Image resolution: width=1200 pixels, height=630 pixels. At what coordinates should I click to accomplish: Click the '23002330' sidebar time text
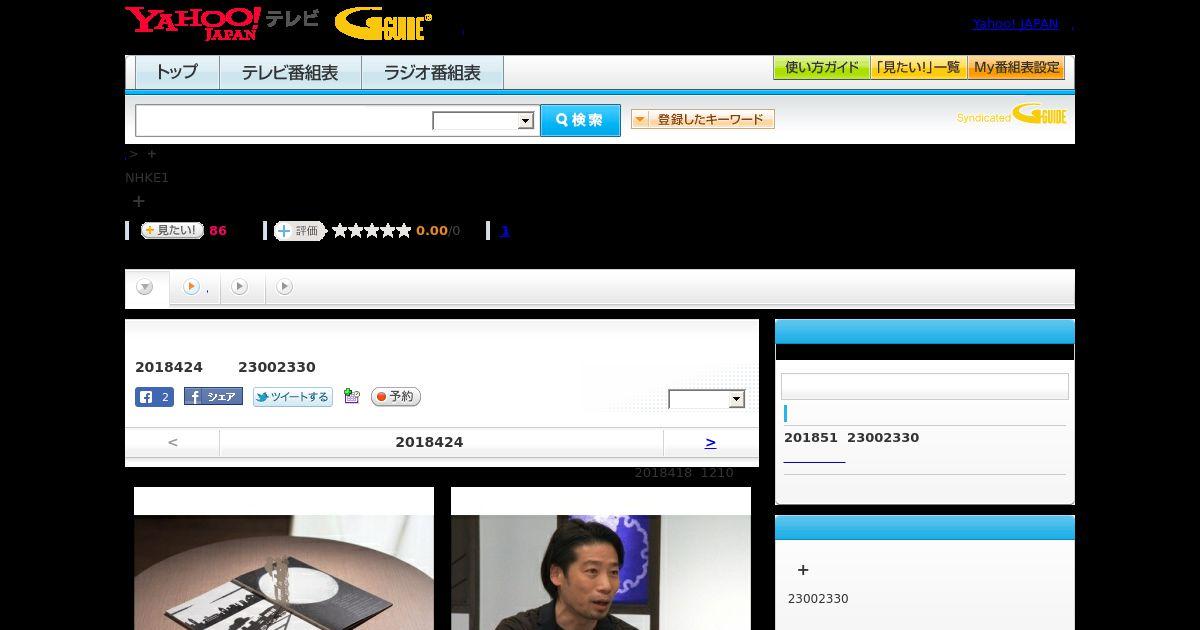(x=818, y=599)
